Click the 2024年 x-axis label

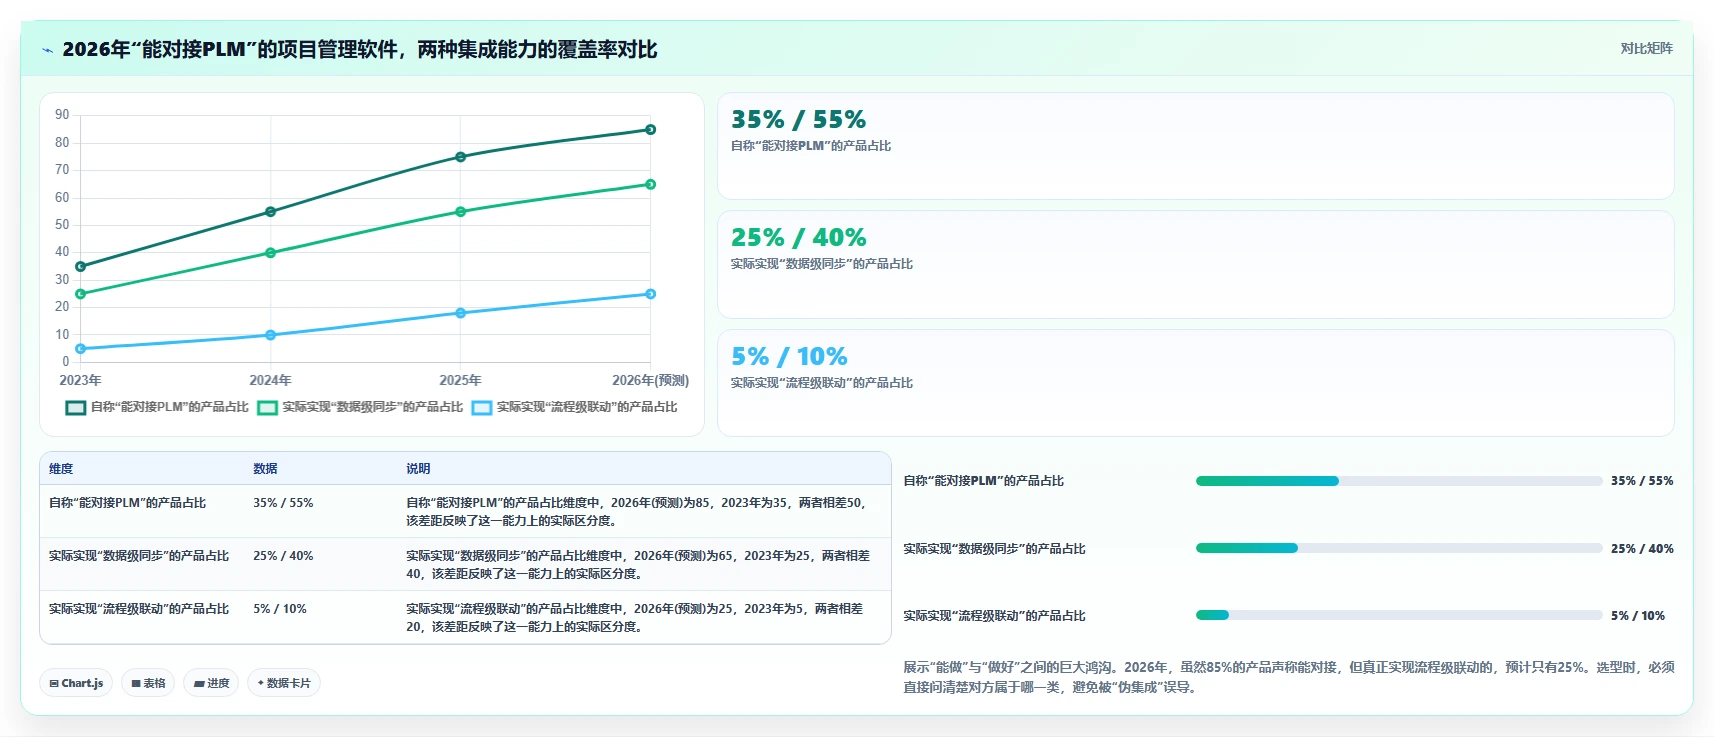tap(270, 381)
